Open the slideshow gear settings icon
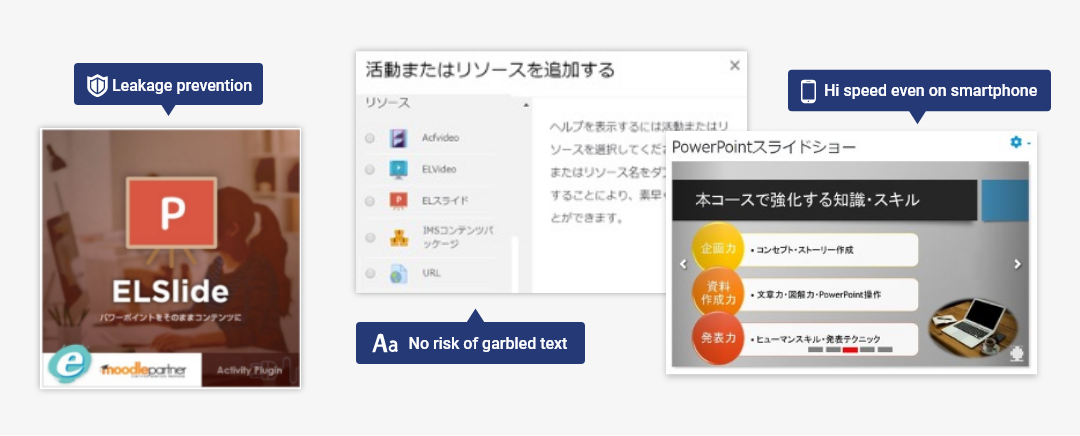 click(1015, 142)
